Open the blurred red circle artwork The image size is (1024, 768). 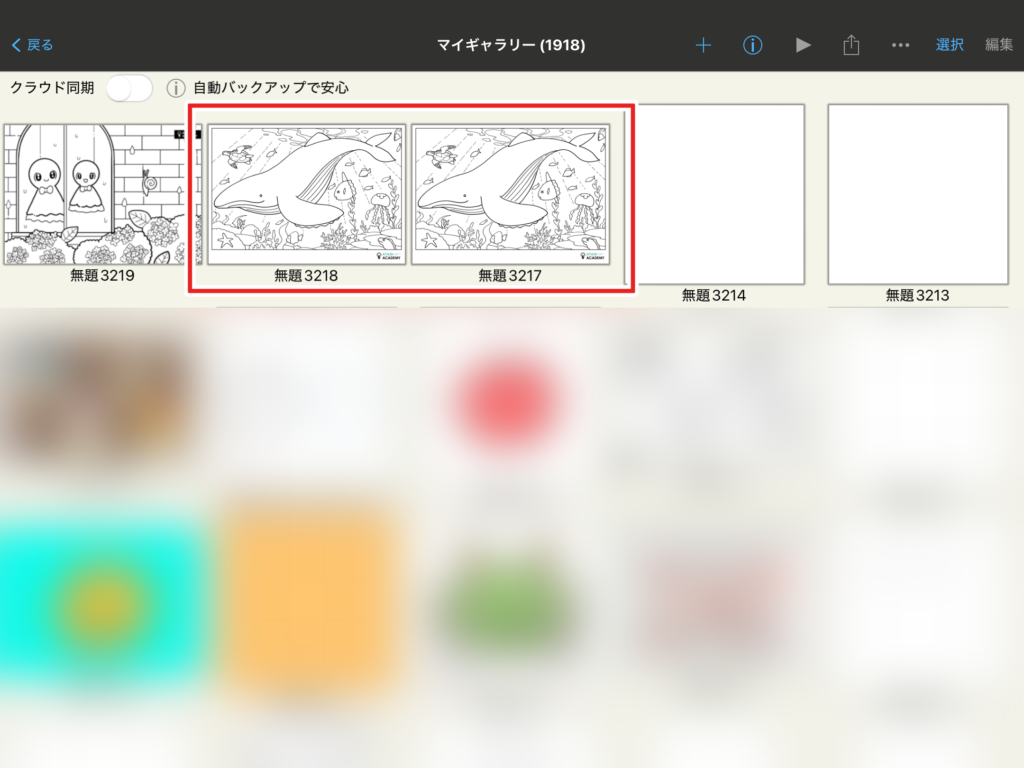coord(510,400)
